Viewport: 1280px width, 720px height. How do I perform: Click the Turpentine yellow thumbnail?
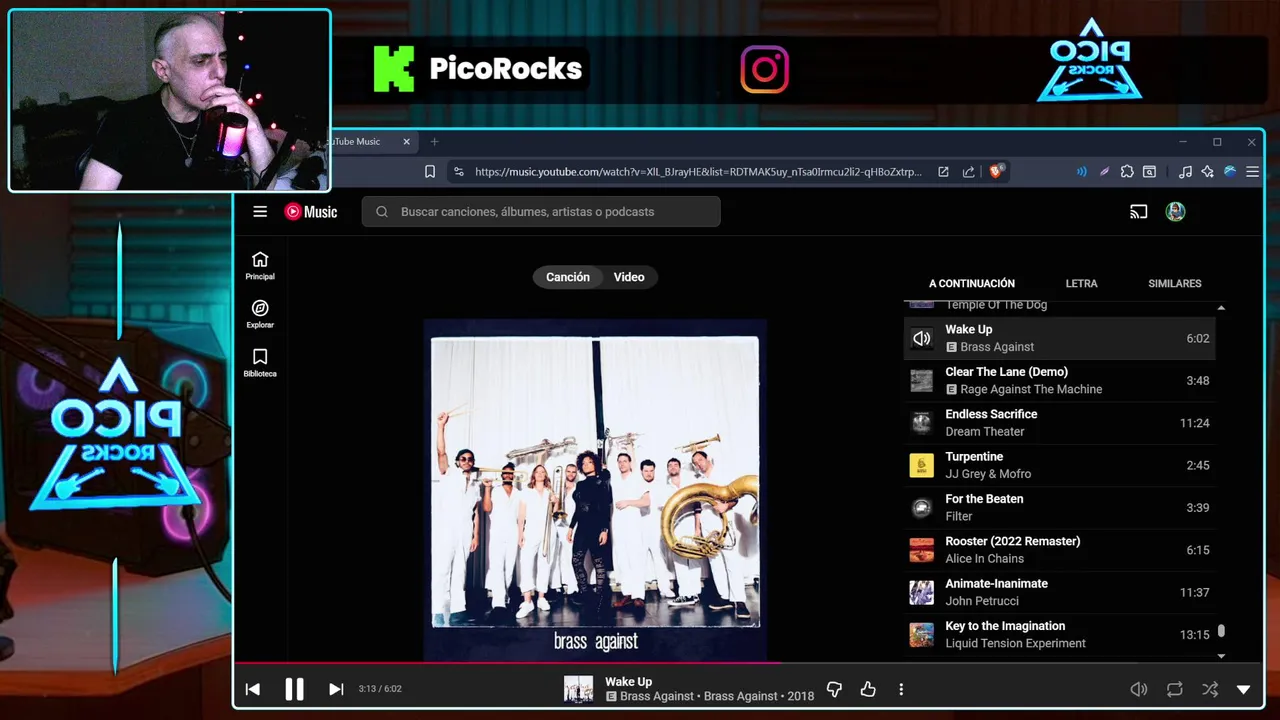pos(921,465)
